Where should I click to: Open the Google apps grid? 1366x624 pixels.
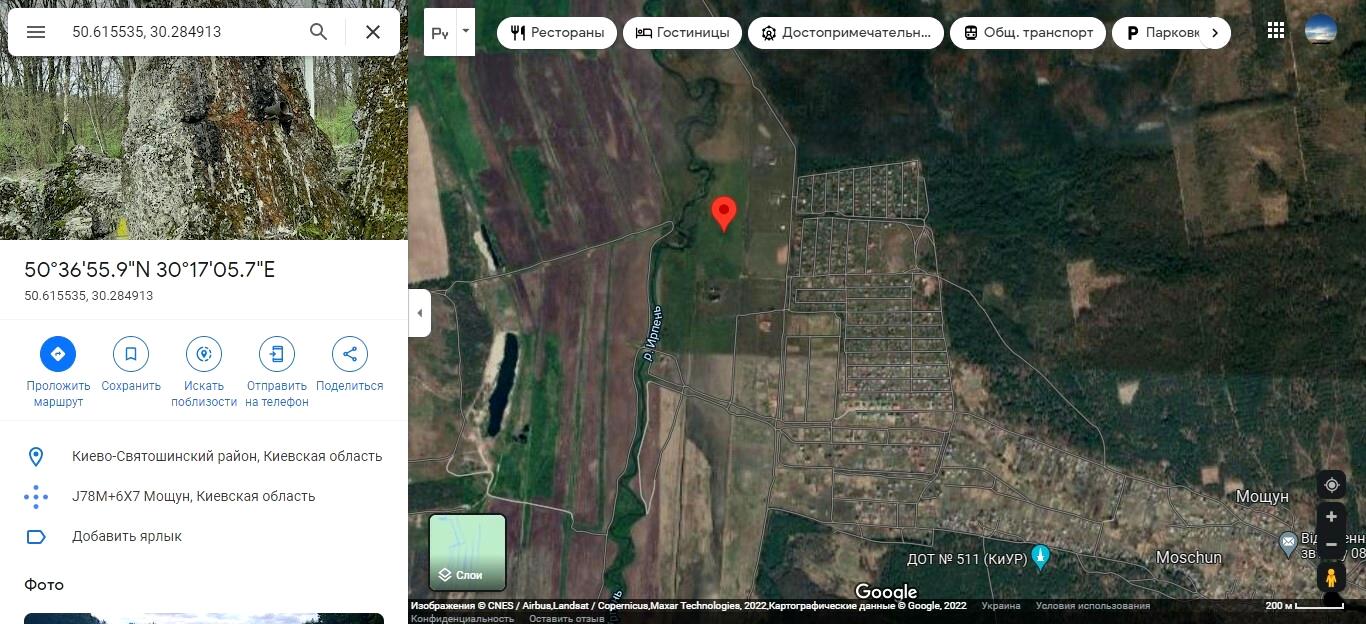pos(1275,31)
